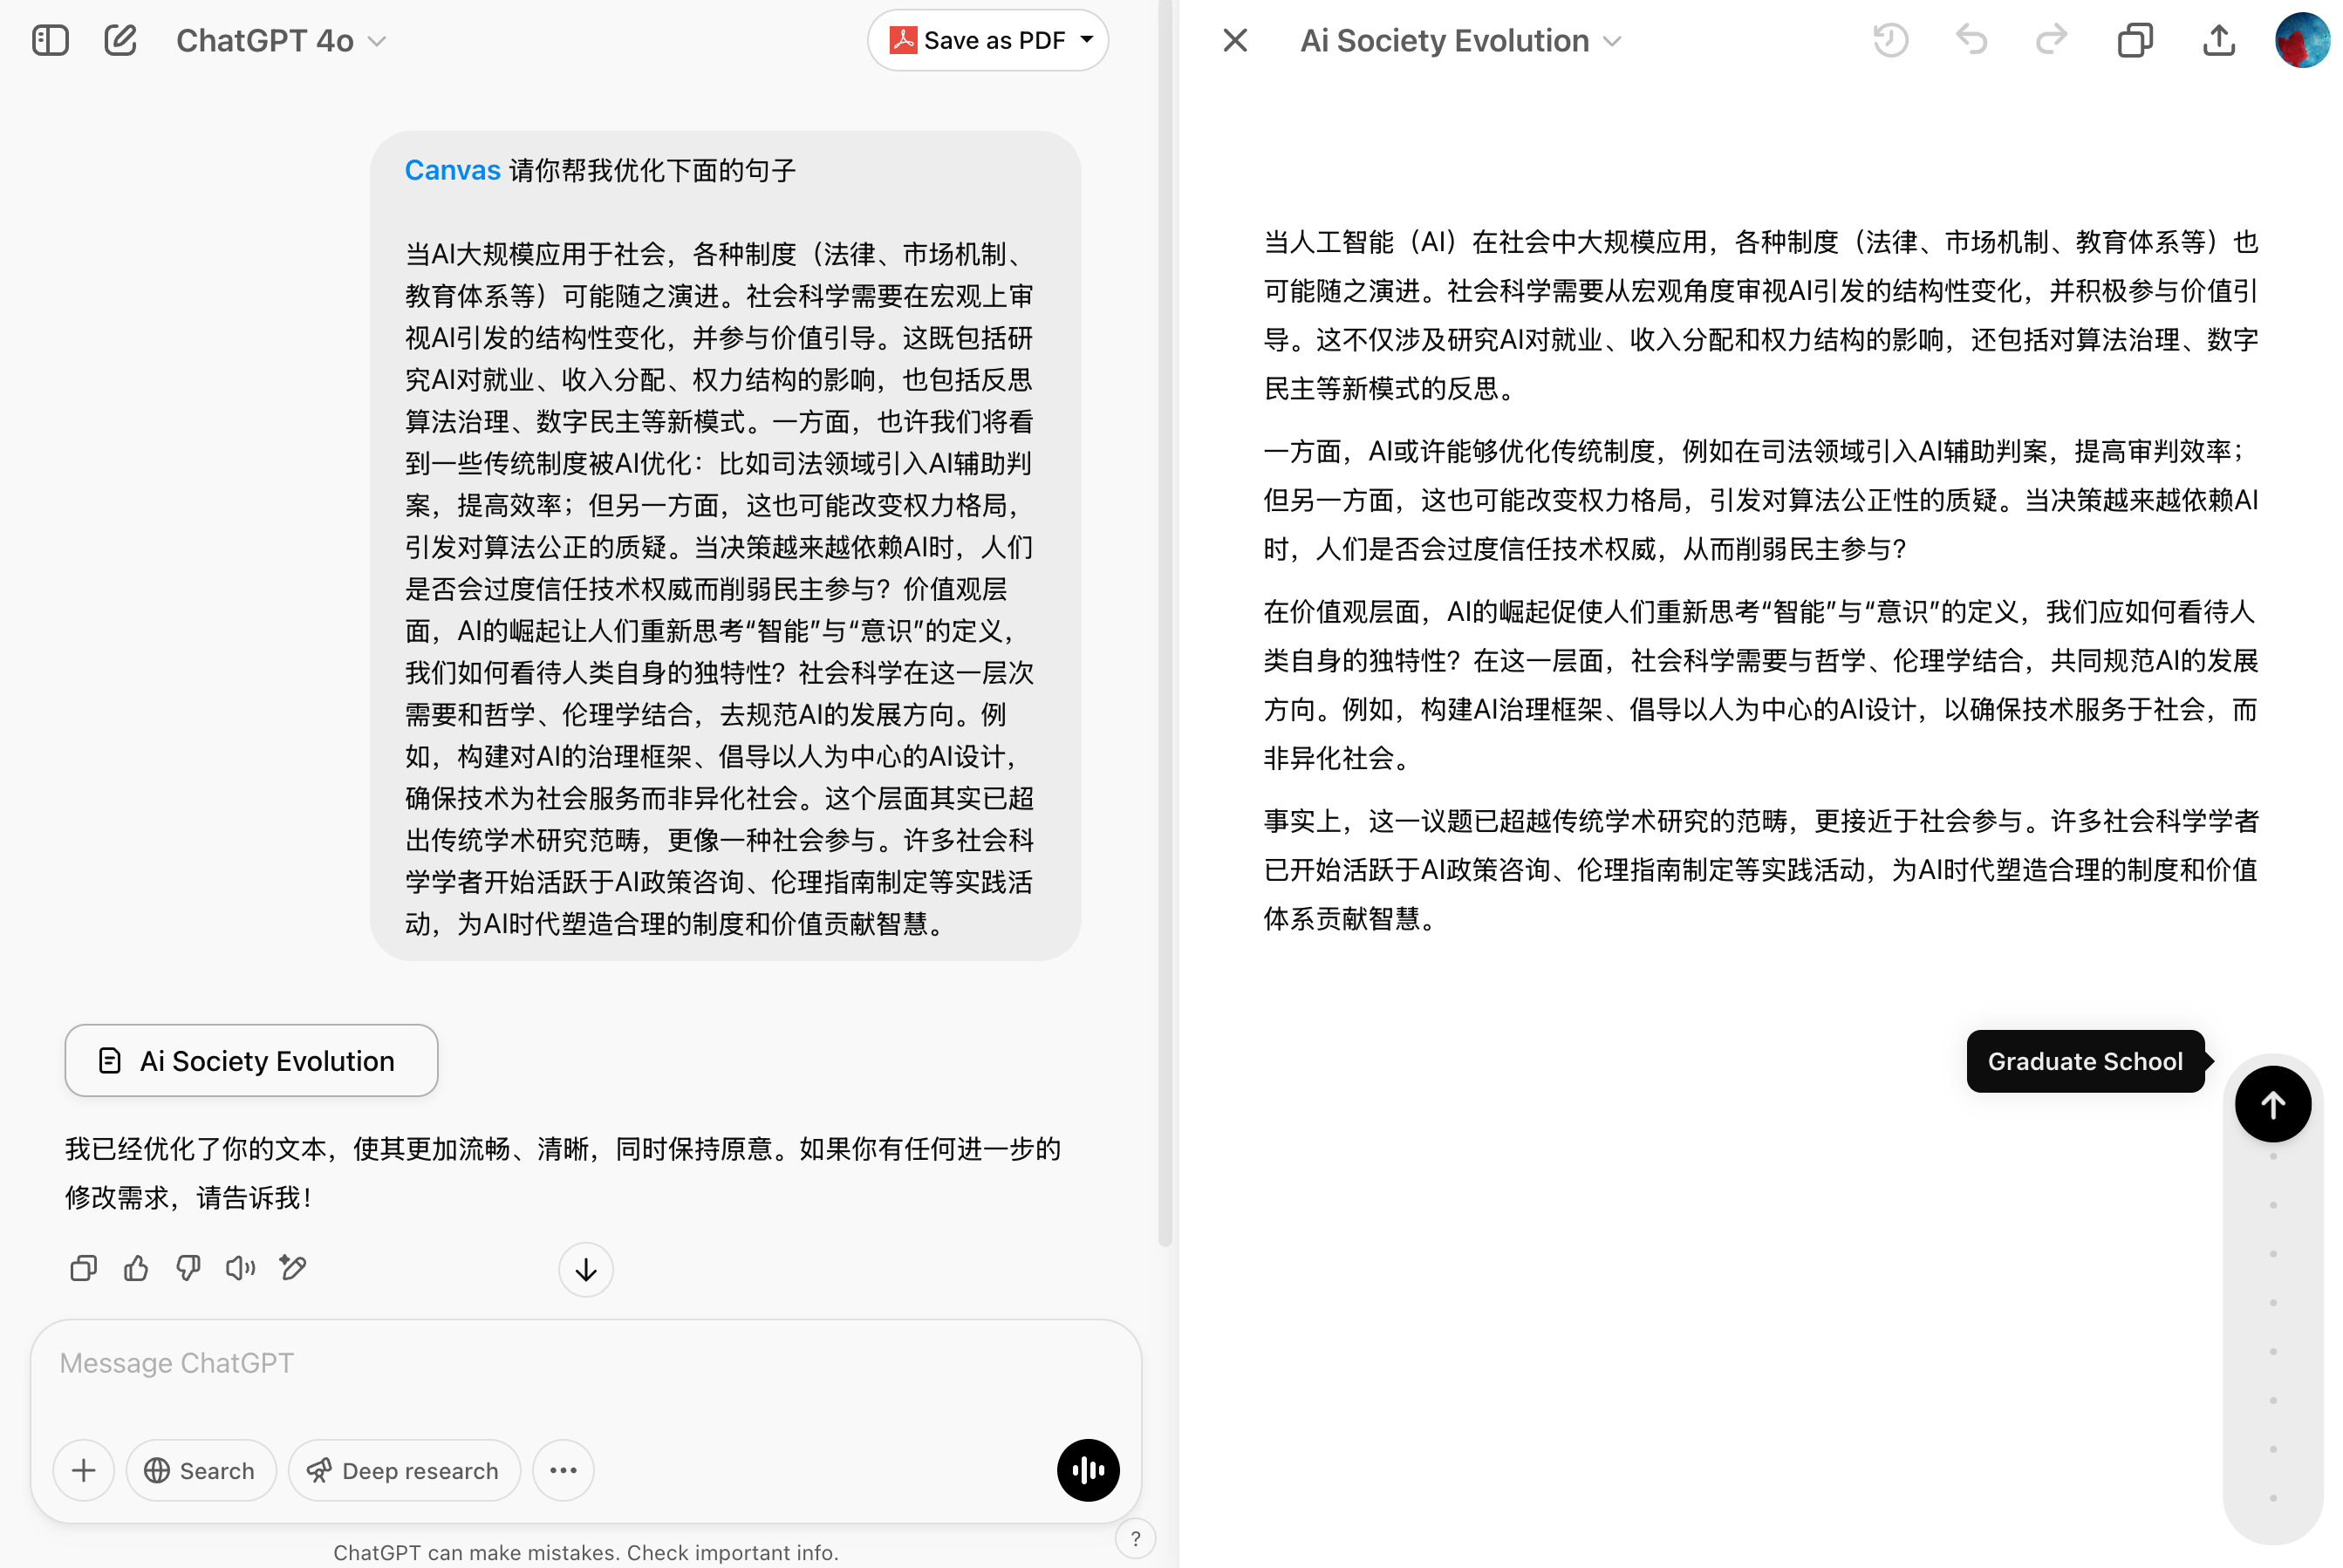Screen dimensions: 2343x1568
Task: Give thumbs down to the response
Action: click(188, 1268)
